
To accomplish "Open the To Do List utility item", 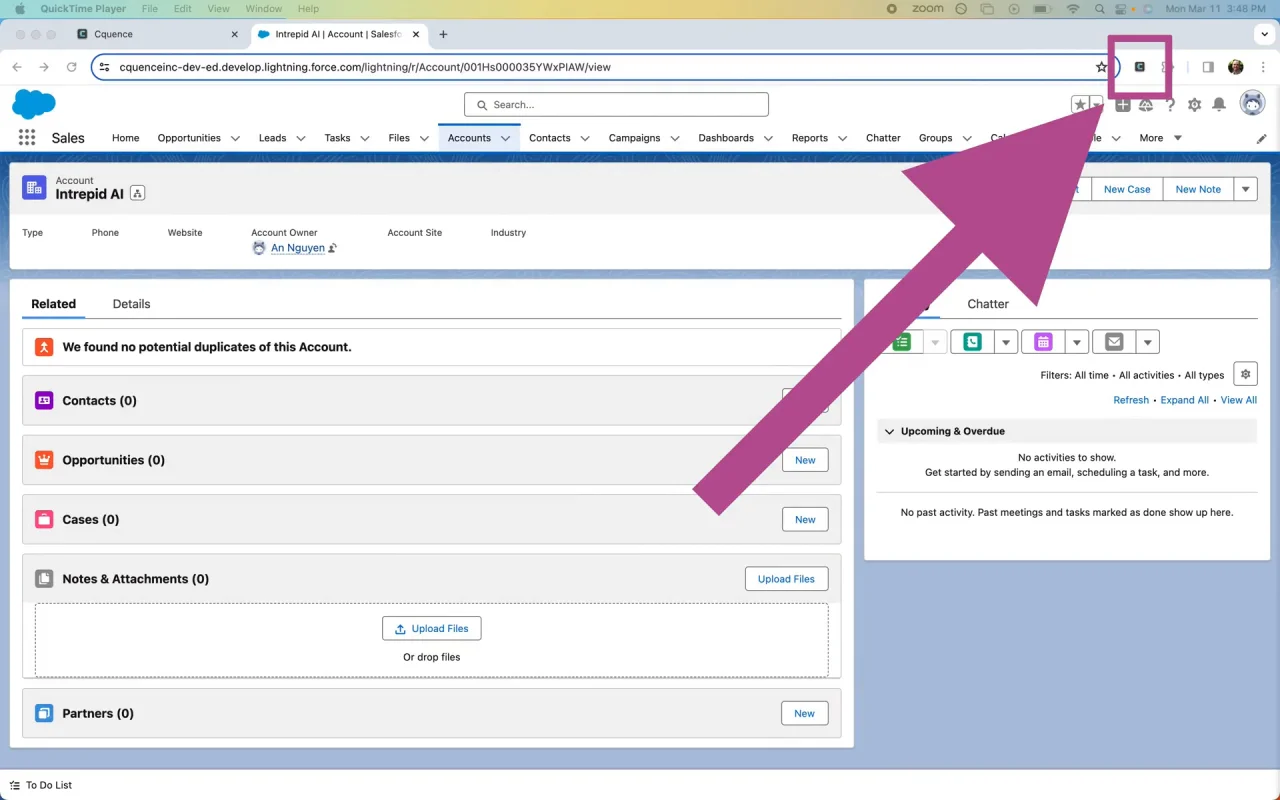I will tap(41, 785).
